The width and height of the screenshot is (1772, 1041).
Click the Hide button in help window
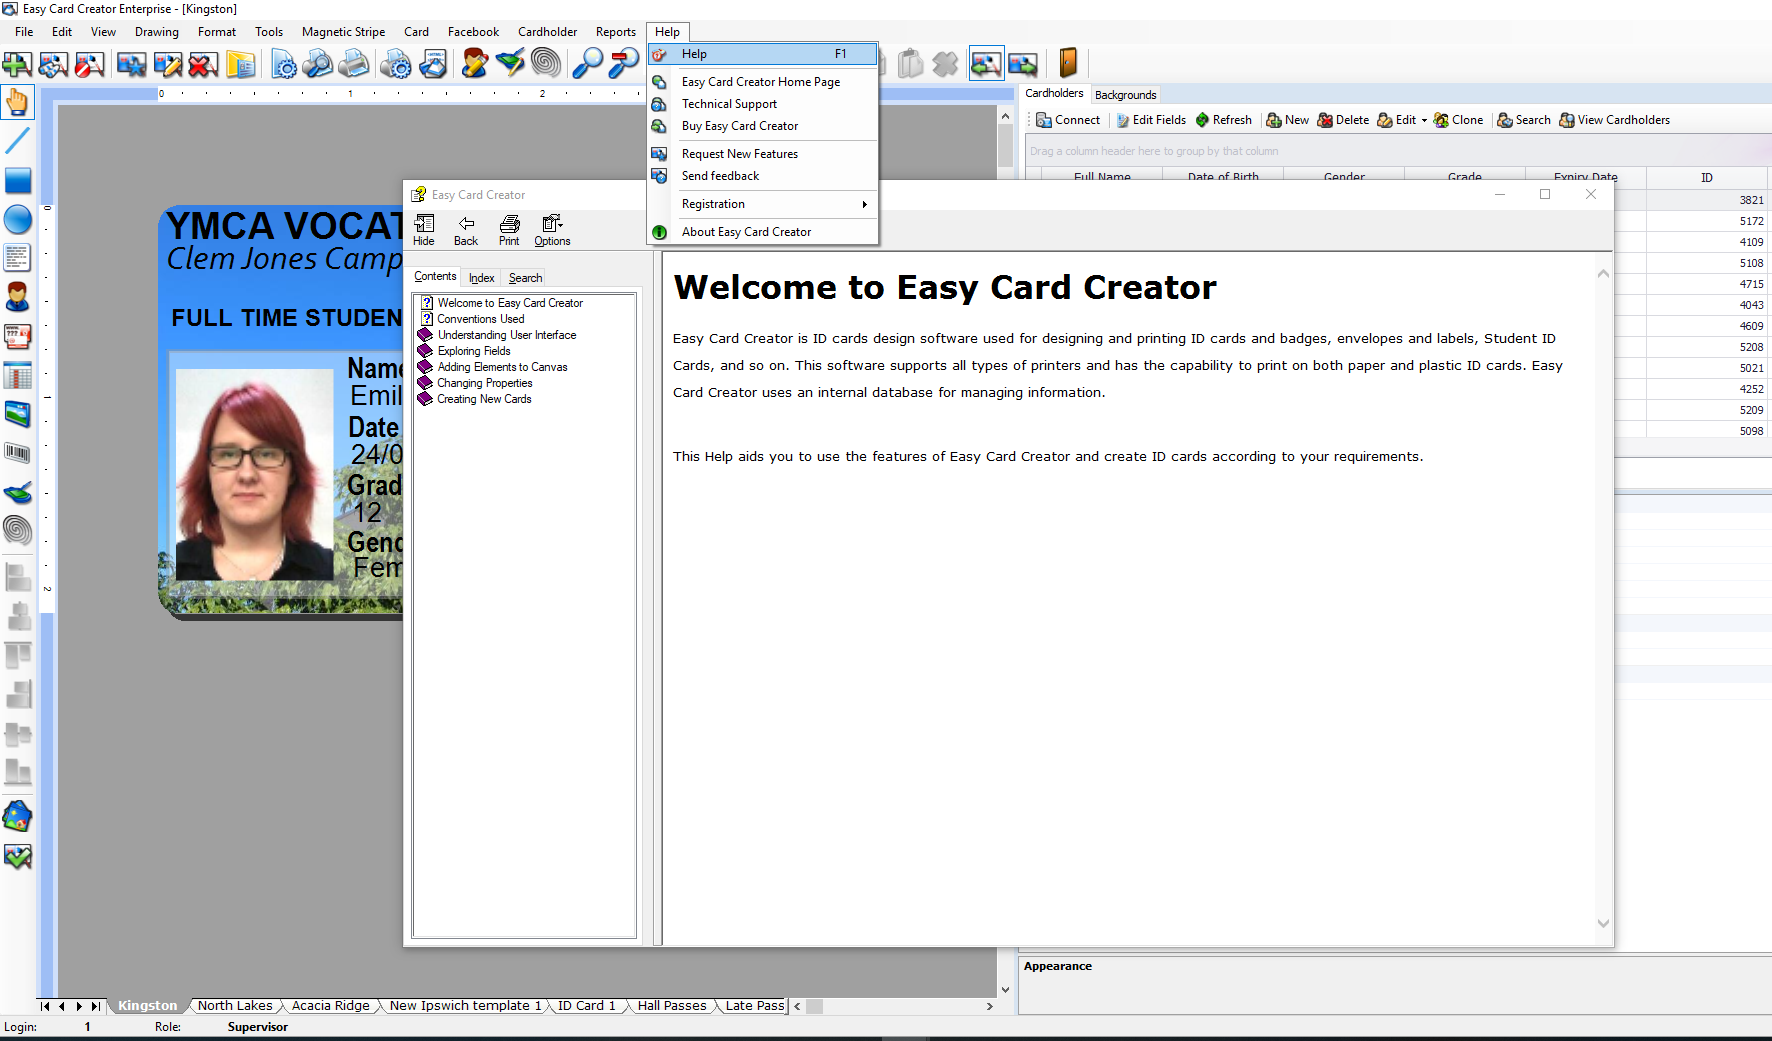pos(424,230)
